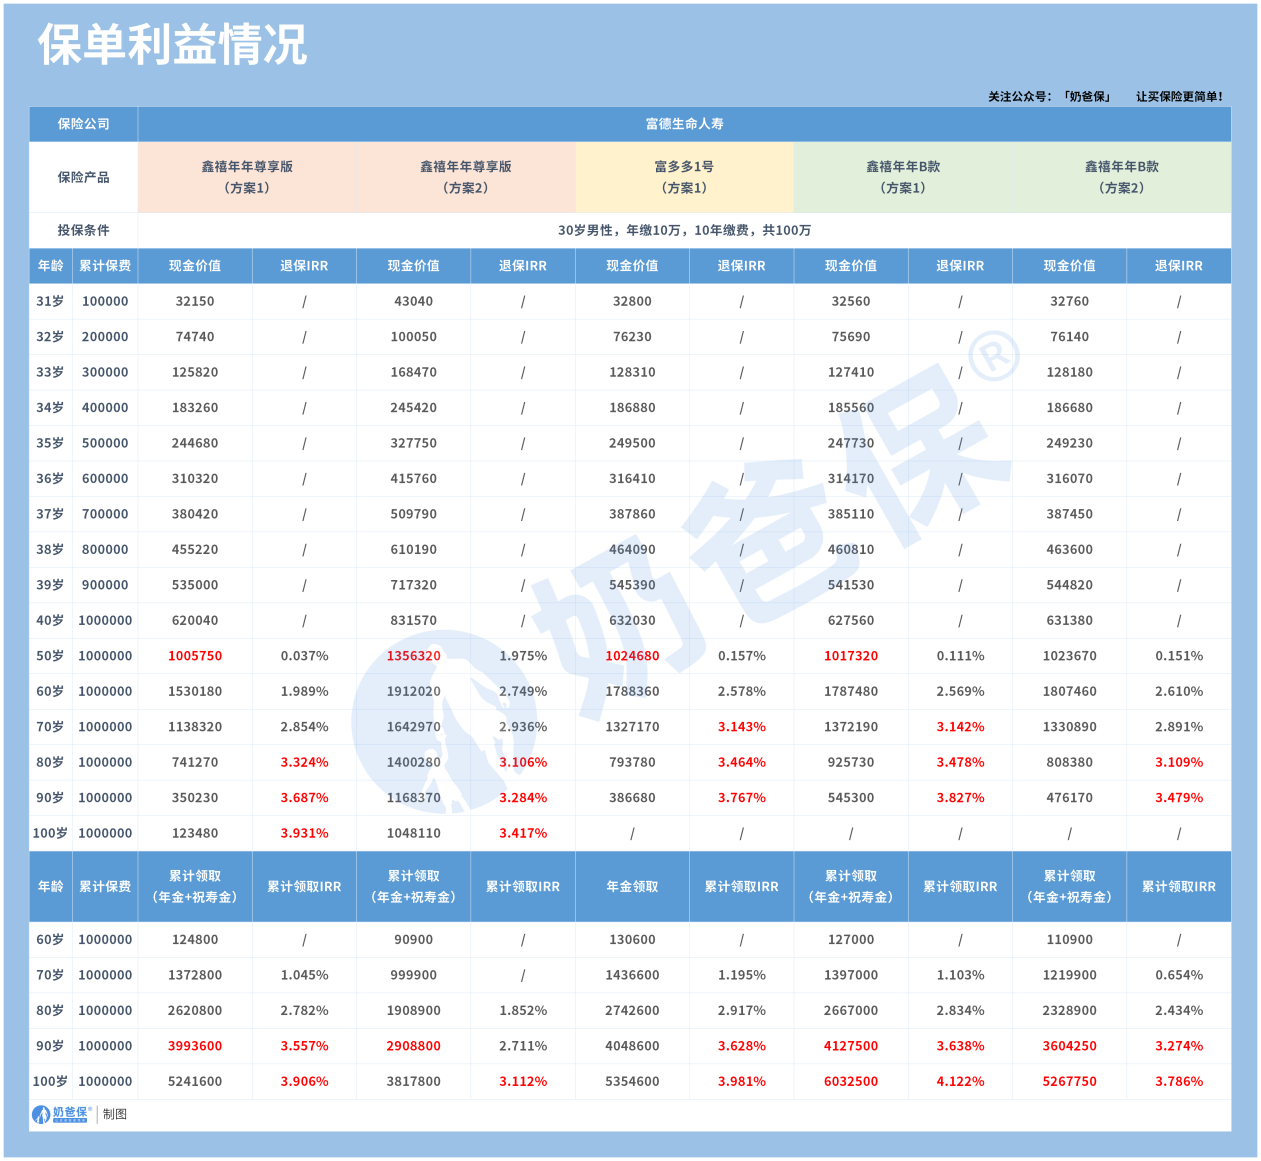Click the 制图 label beside the logo
This screenshot has height=1161, width=1261.
coord(115,1114)
